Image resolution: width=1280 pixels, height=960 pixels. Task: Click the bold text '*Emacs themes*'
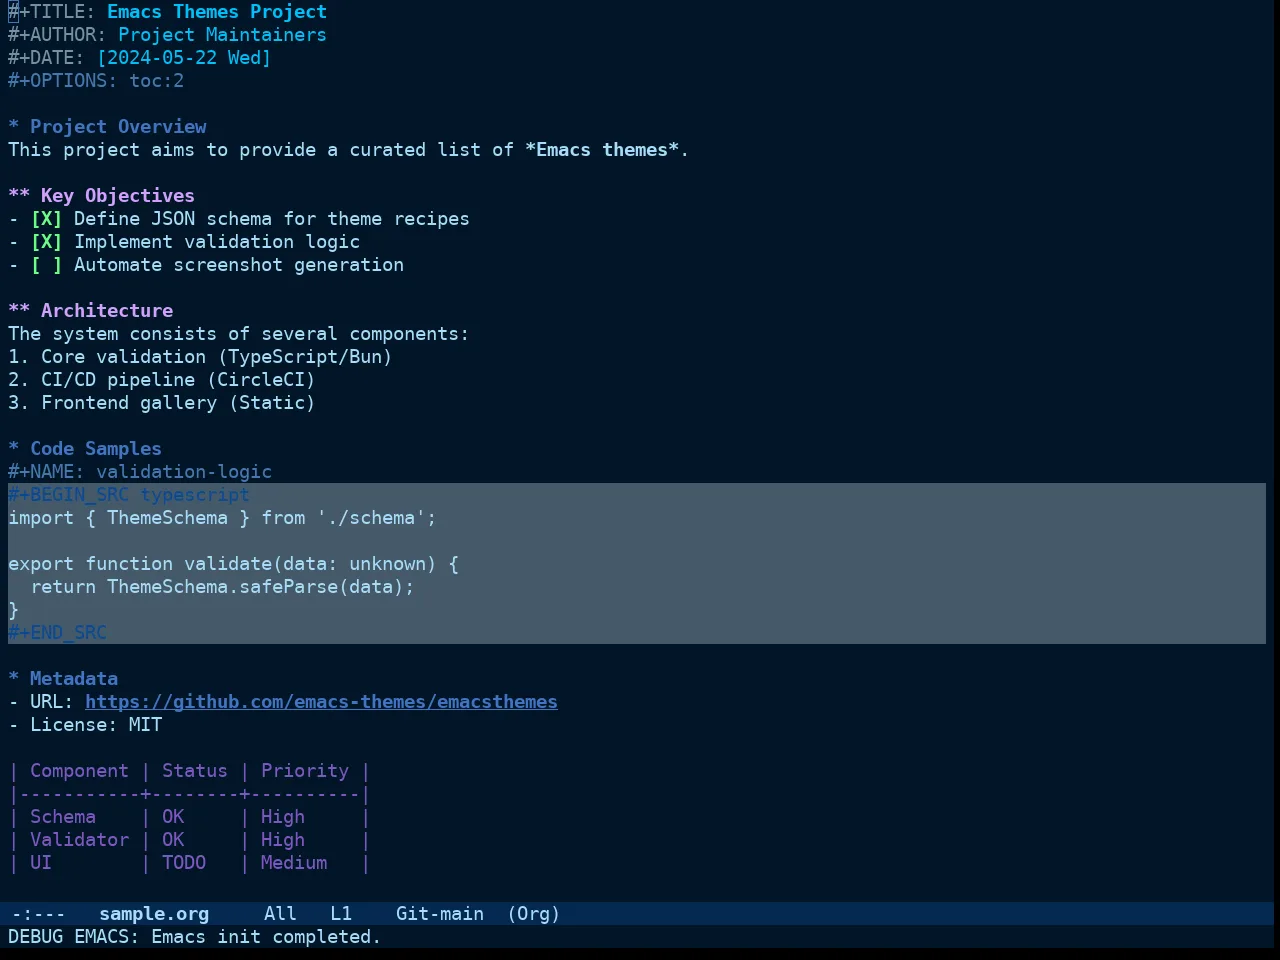(x=601, y=150)
